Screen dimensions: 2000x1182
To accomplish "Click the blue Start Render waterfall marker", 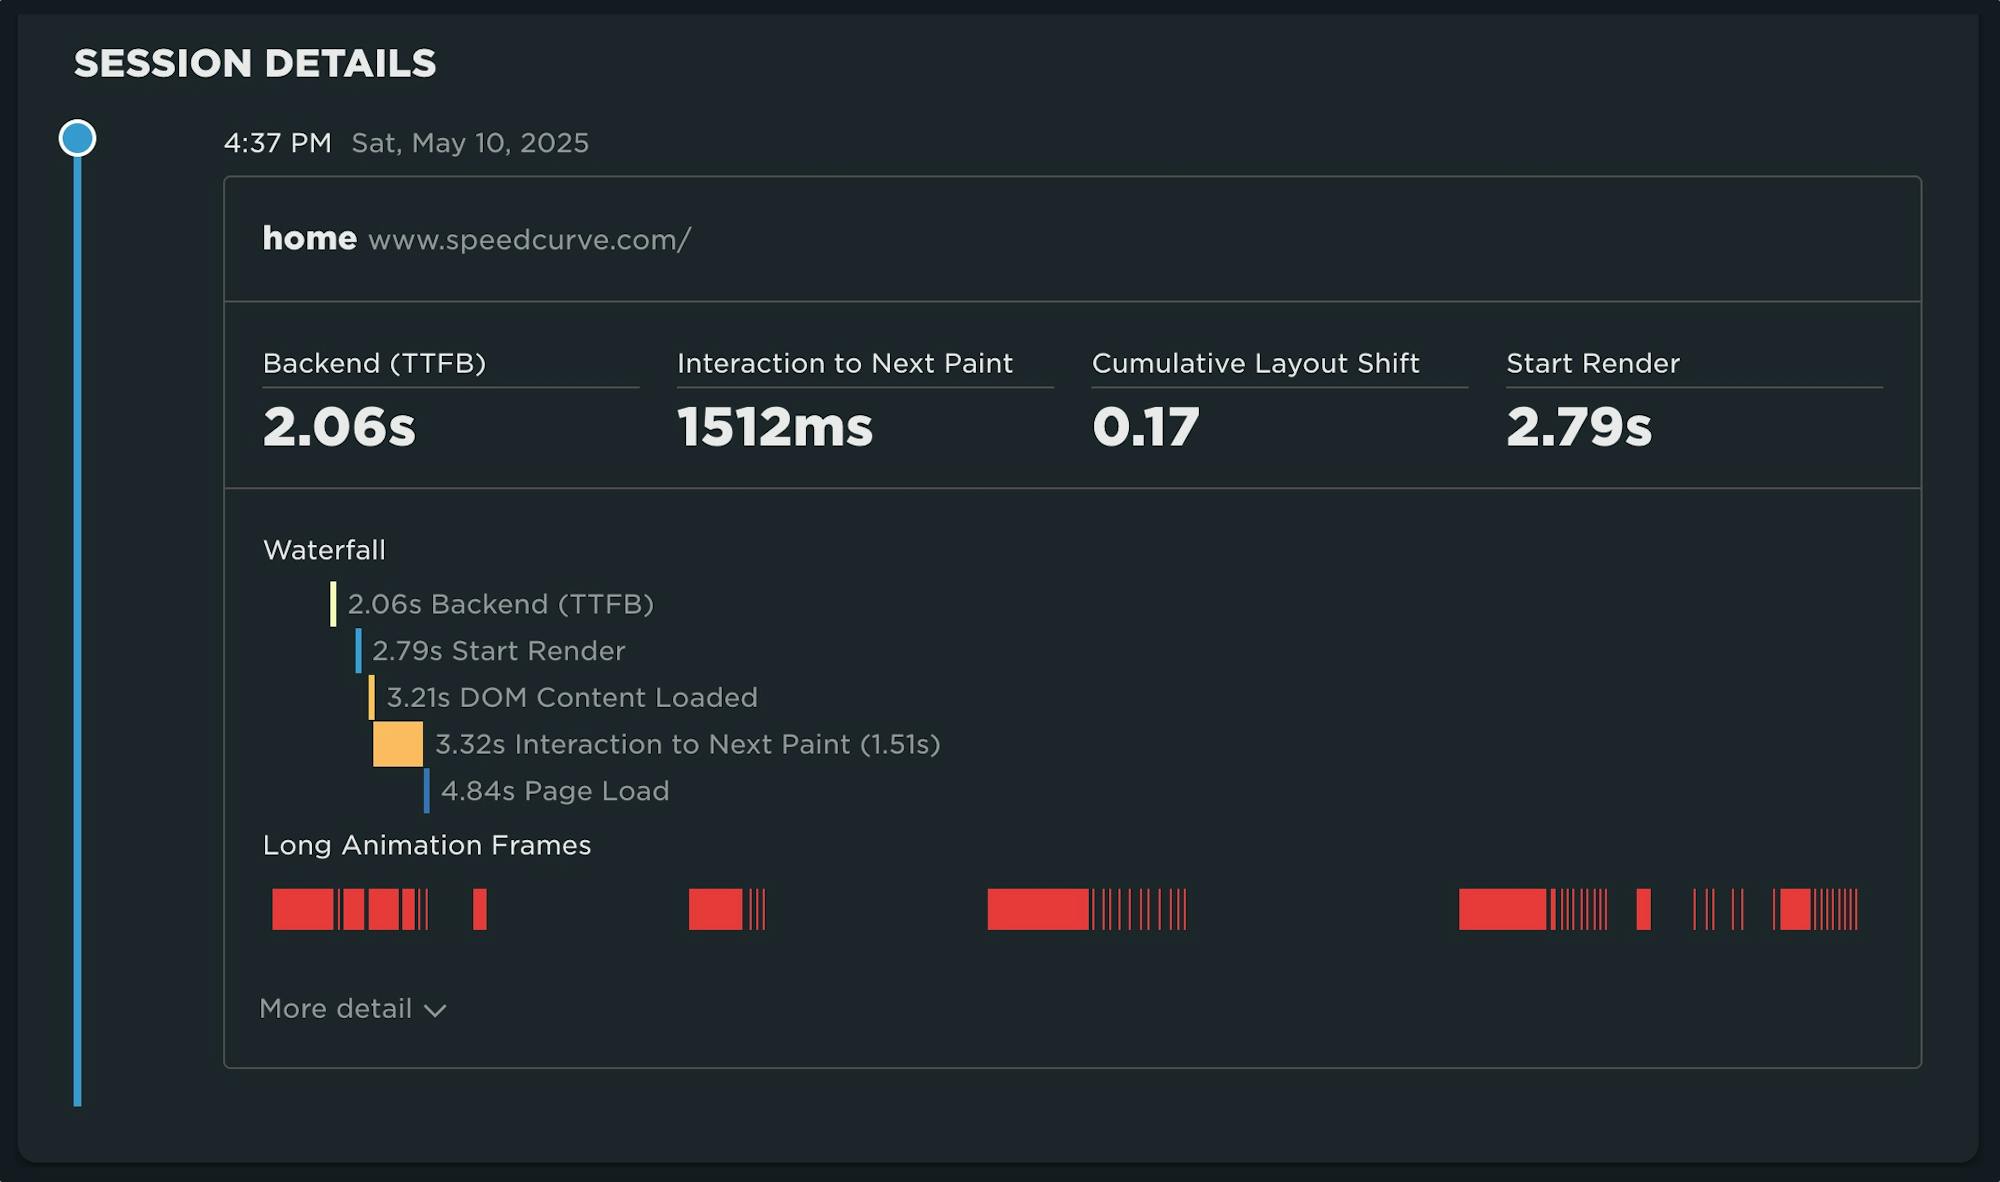I will (x=358, y=651).
